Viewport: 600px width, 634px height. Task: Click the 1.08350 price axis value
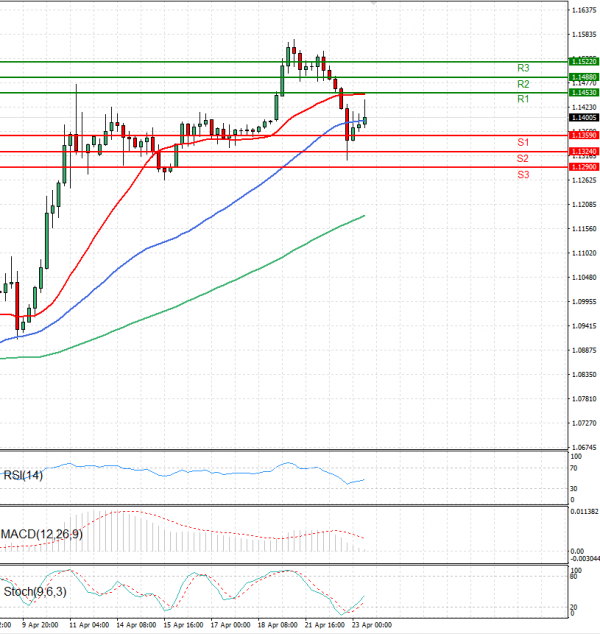pyautogui.click(x=584, y=374)
